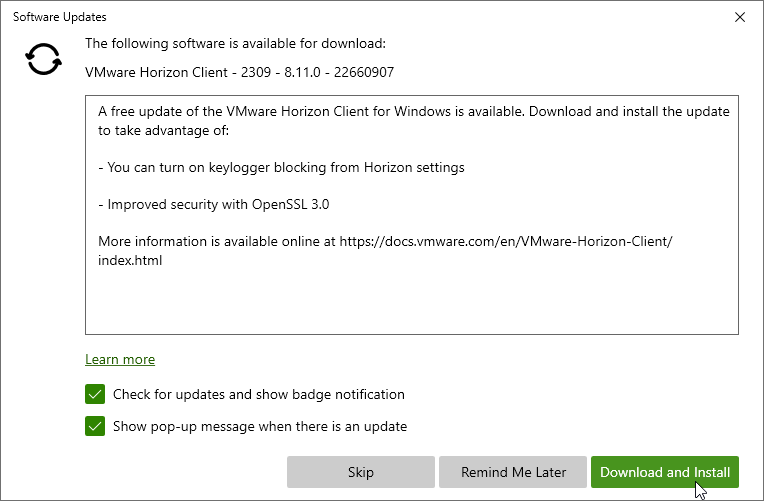Viewport: 764px width, 501px height.
Task: Click the 'A free update' opening paragraph
Action: click(x=414, y=112)
